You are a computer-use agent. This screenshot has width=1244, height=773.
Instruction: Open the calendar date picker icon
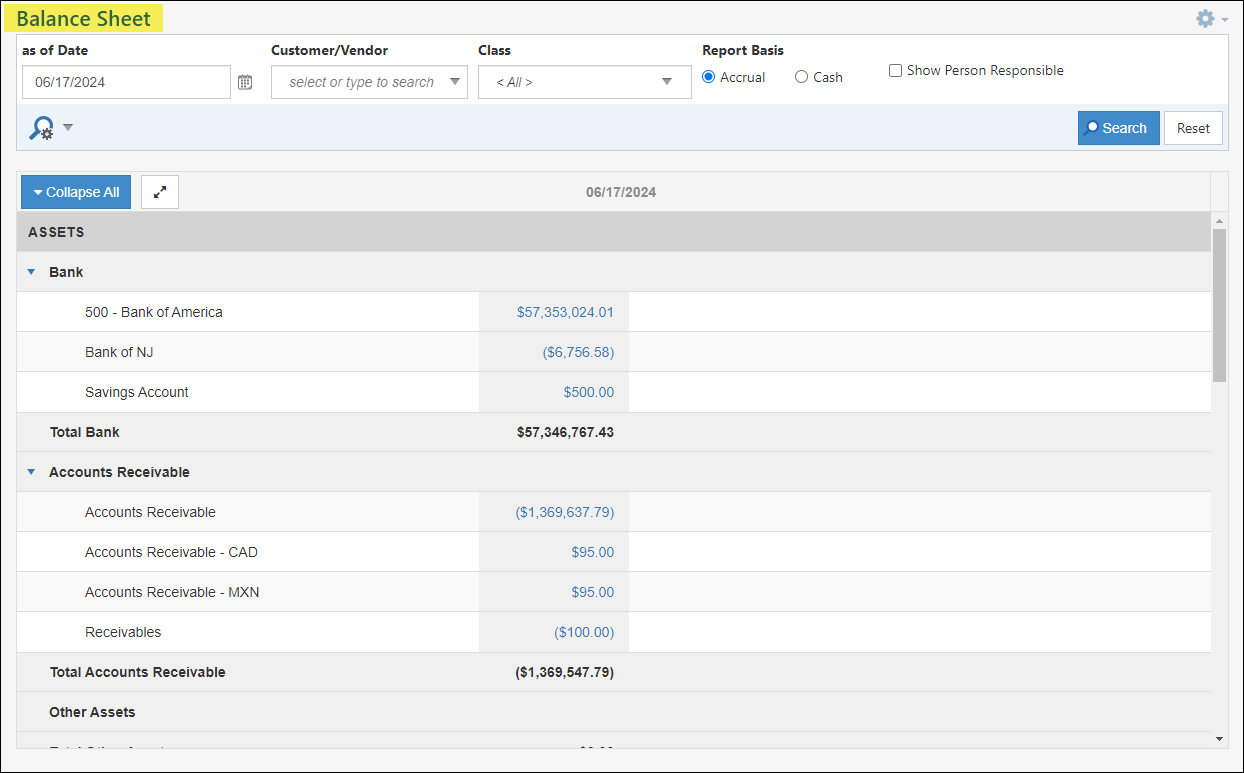pos(245,82)
